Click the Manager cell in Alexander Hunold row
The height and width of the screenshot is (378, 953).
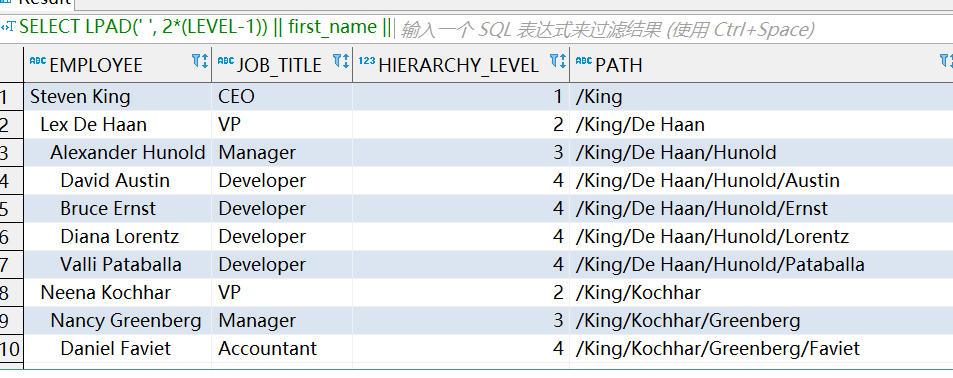pyautogui.click(x=282, y=153)
